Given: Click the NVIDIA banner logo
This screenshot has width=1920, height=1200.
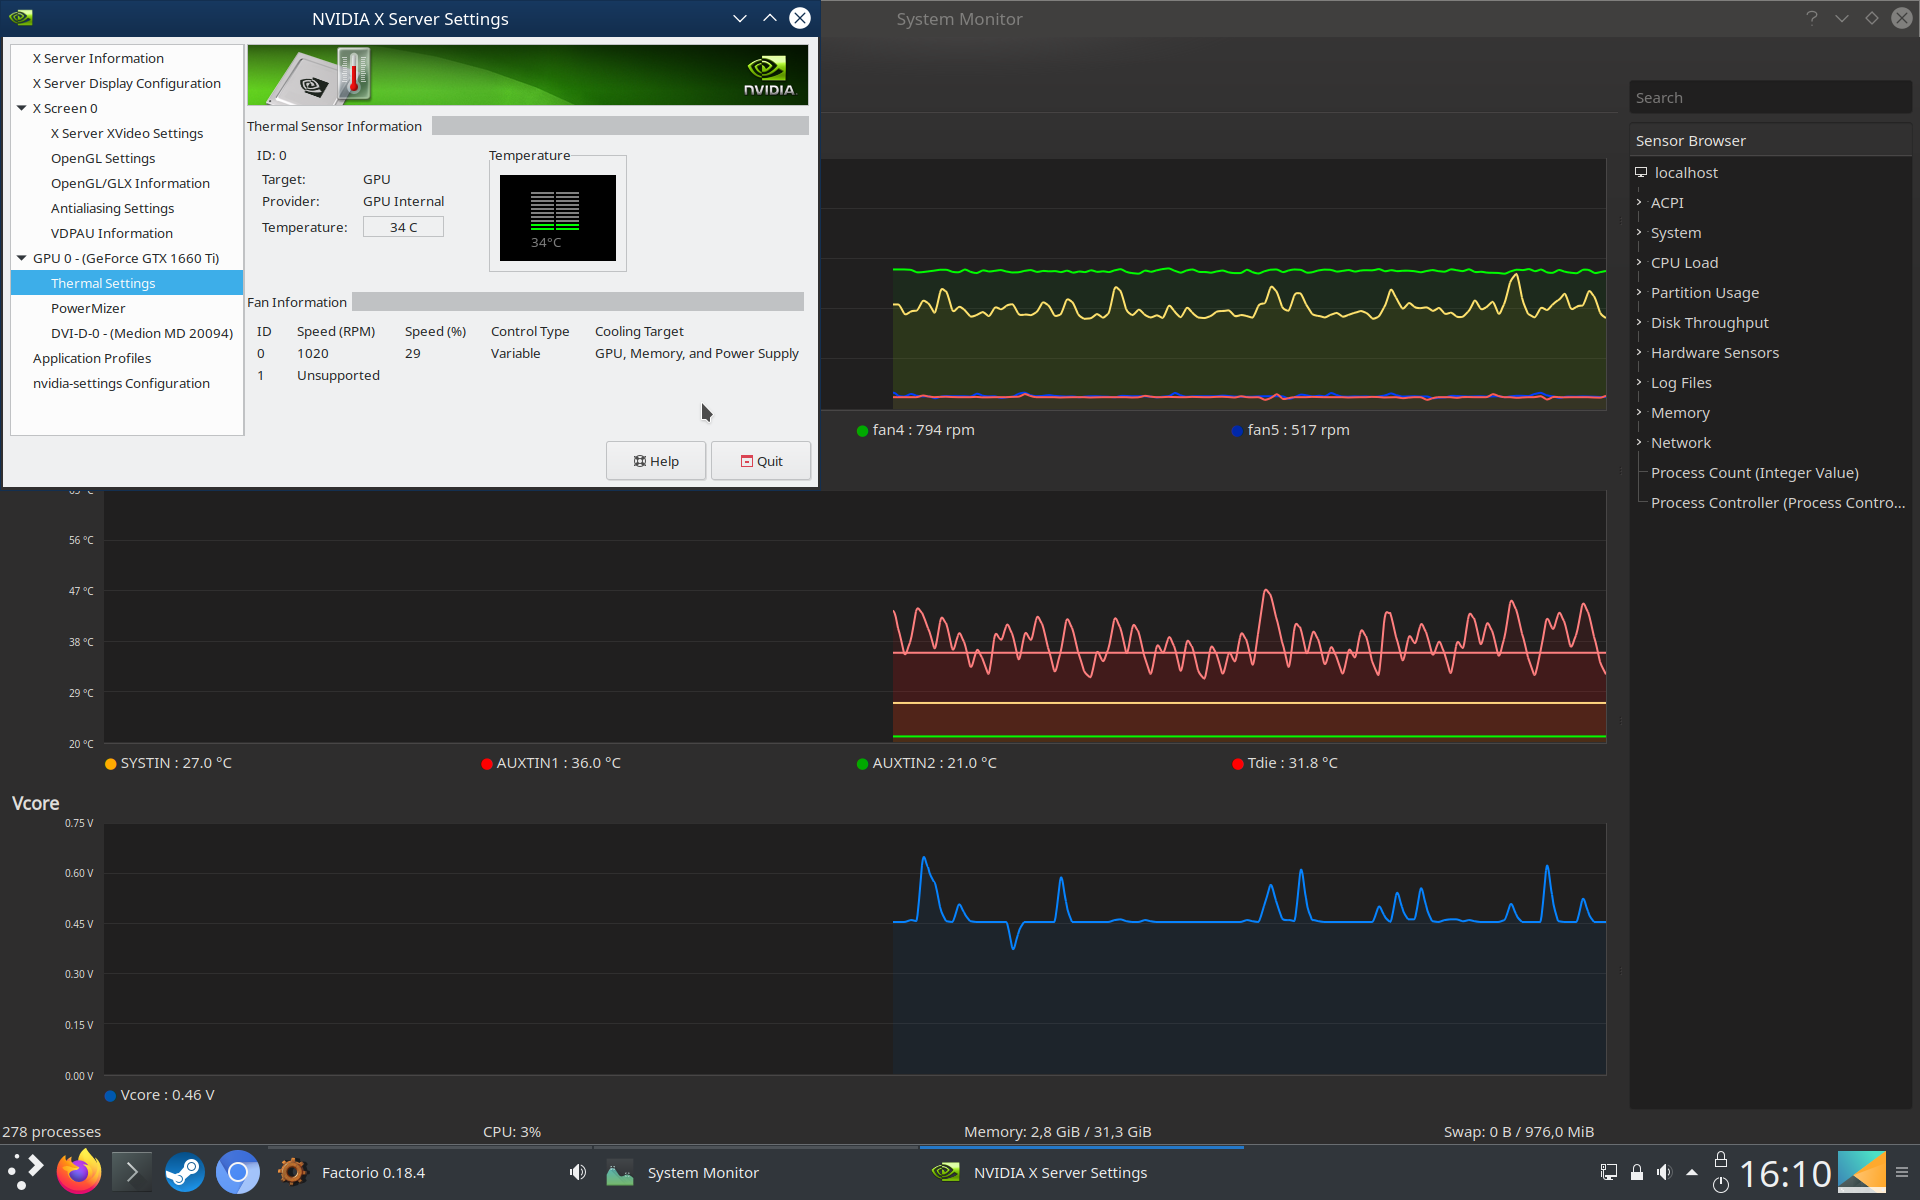Looking at the screenshot, I should click(769, 76).
